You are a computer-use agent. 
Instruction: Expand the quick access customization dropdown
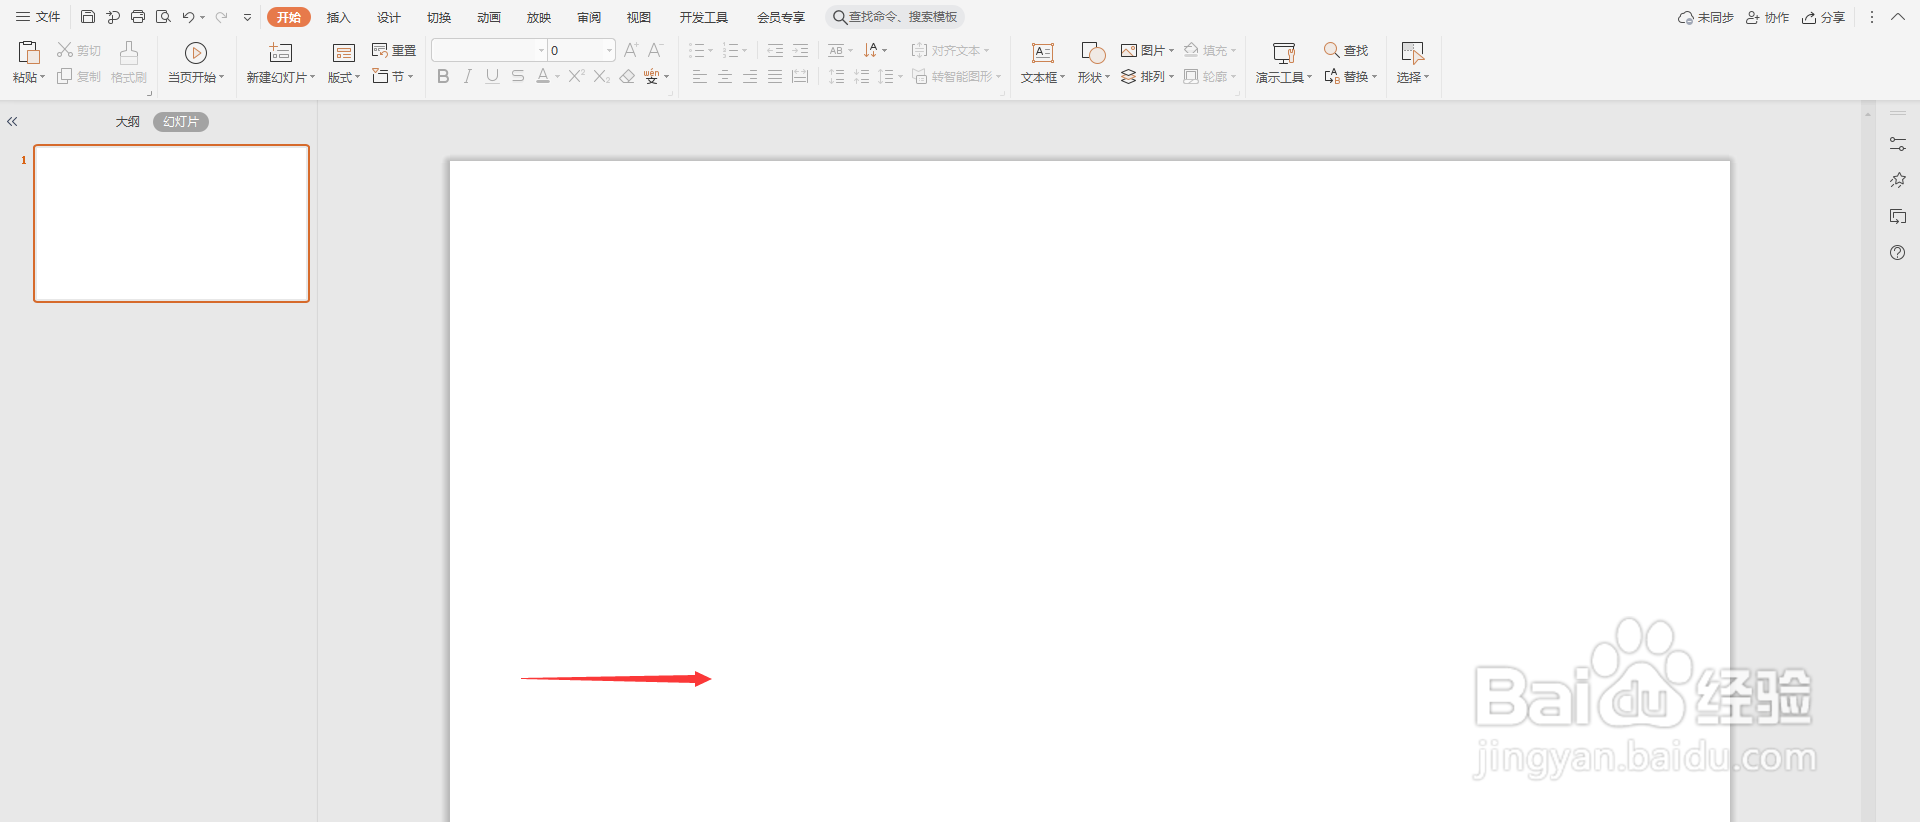[247, 17]
